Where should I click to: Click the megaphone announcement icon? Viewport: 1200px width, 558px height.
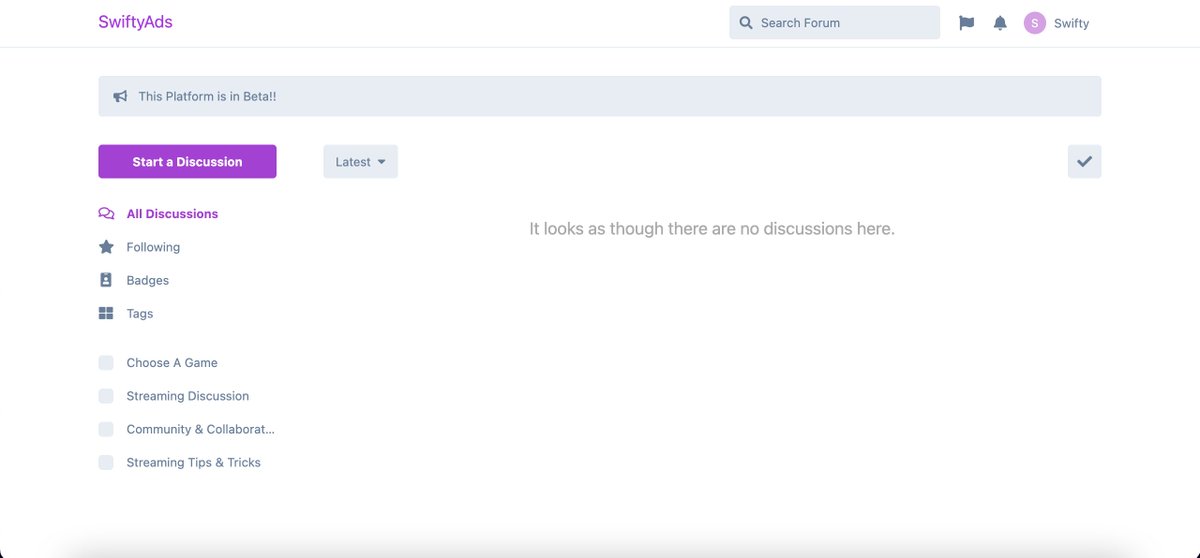[120, 96]
